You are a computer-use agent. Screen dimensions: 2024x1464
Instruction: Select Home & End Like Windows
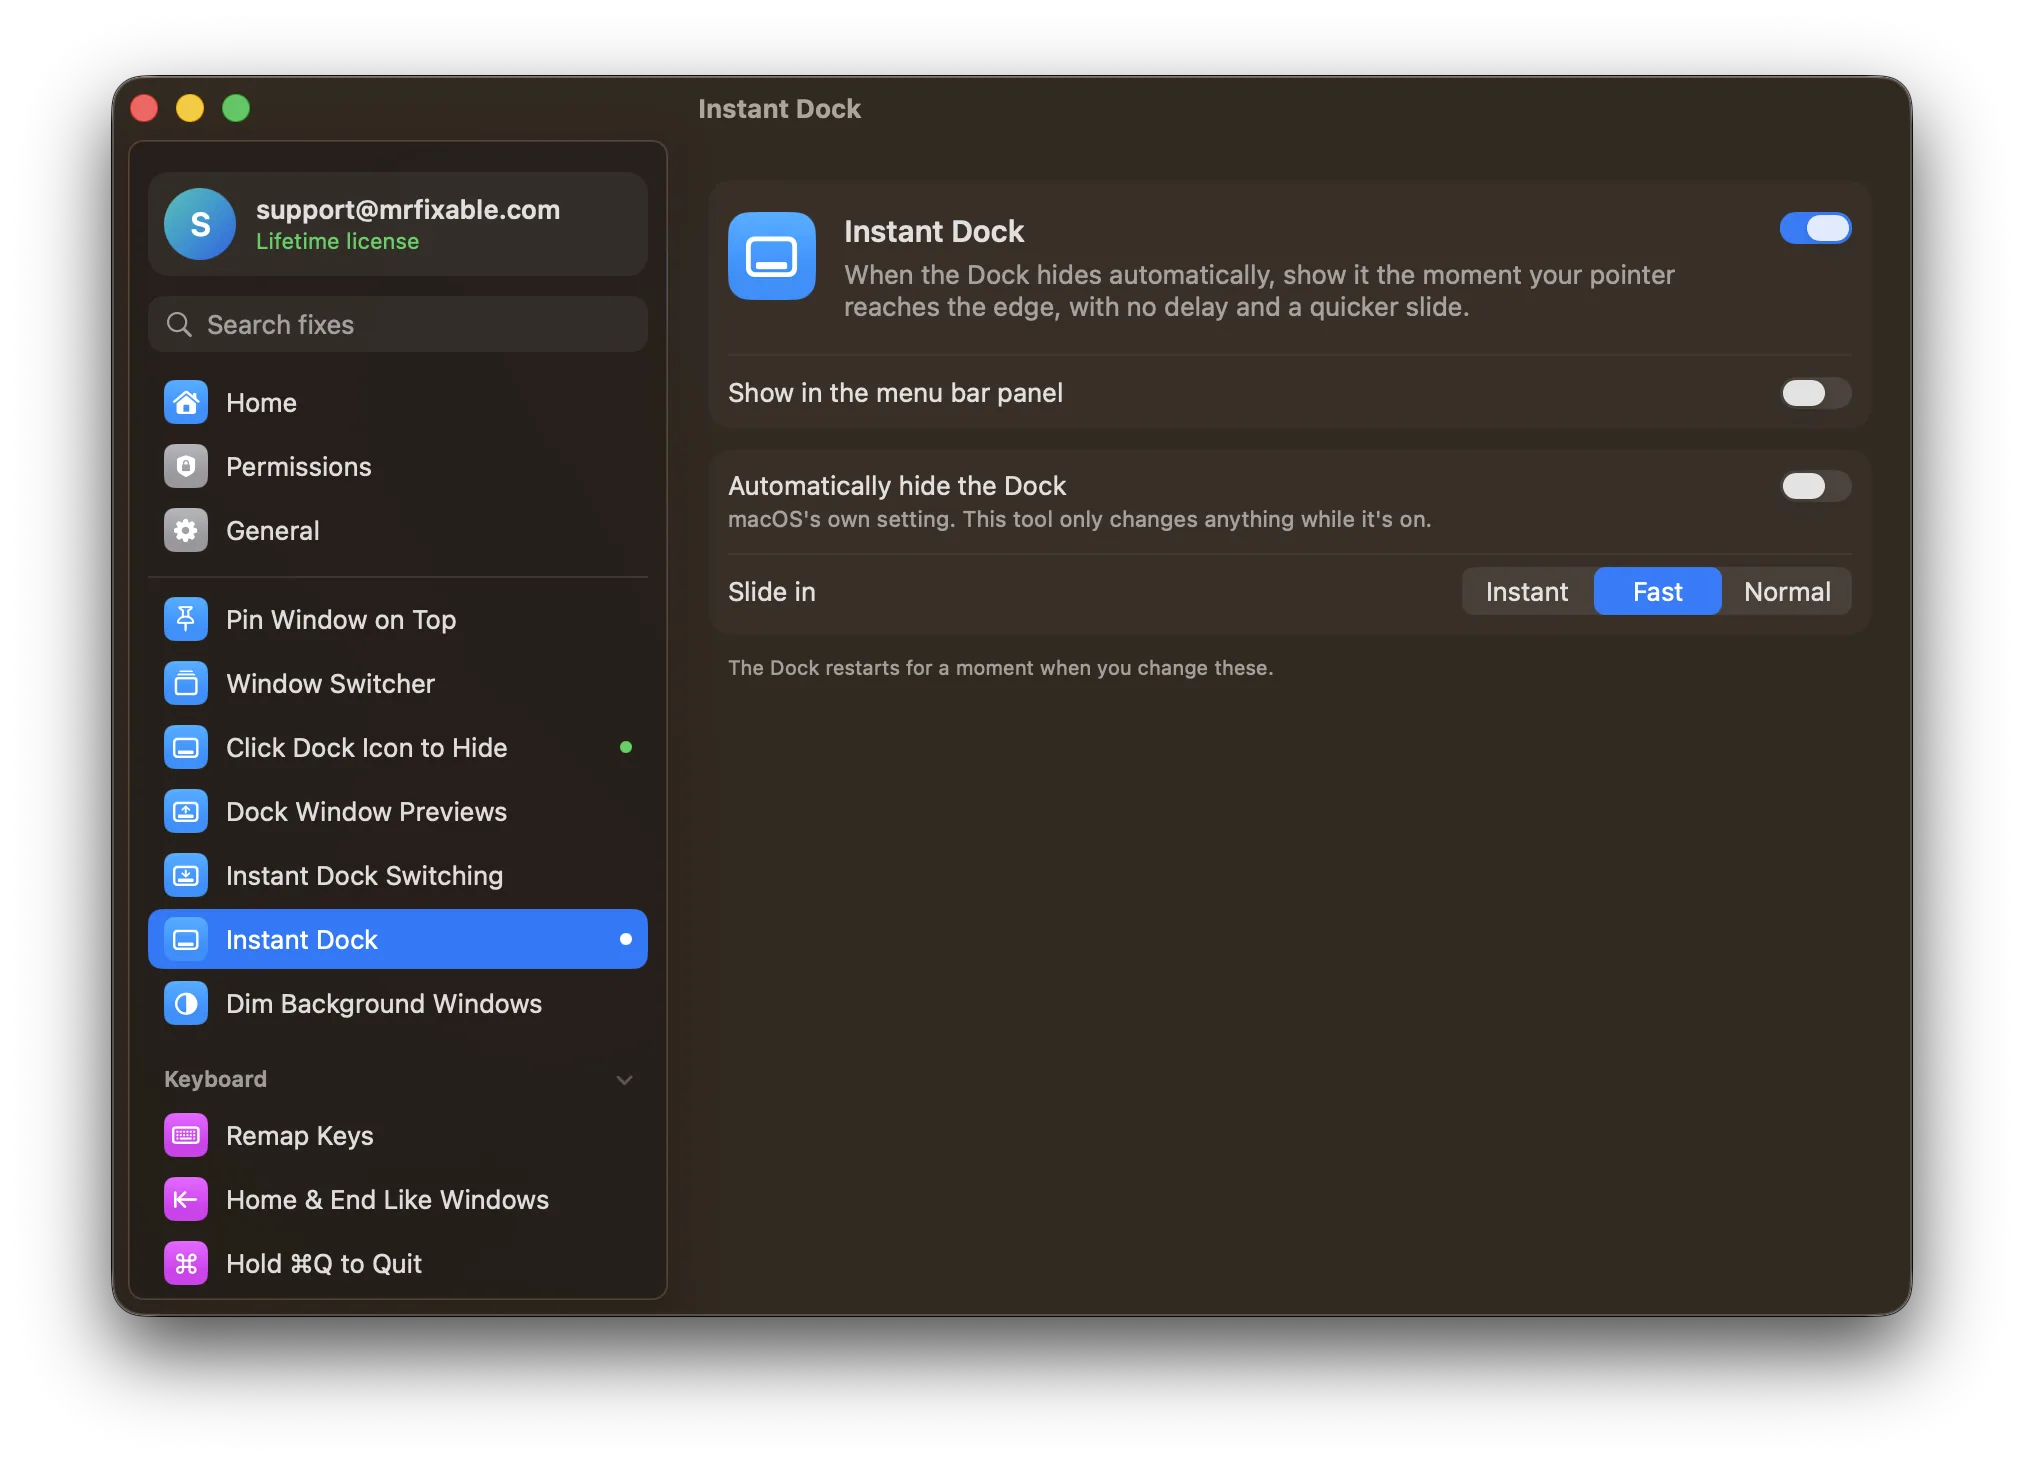click(x=398, y=1200)
